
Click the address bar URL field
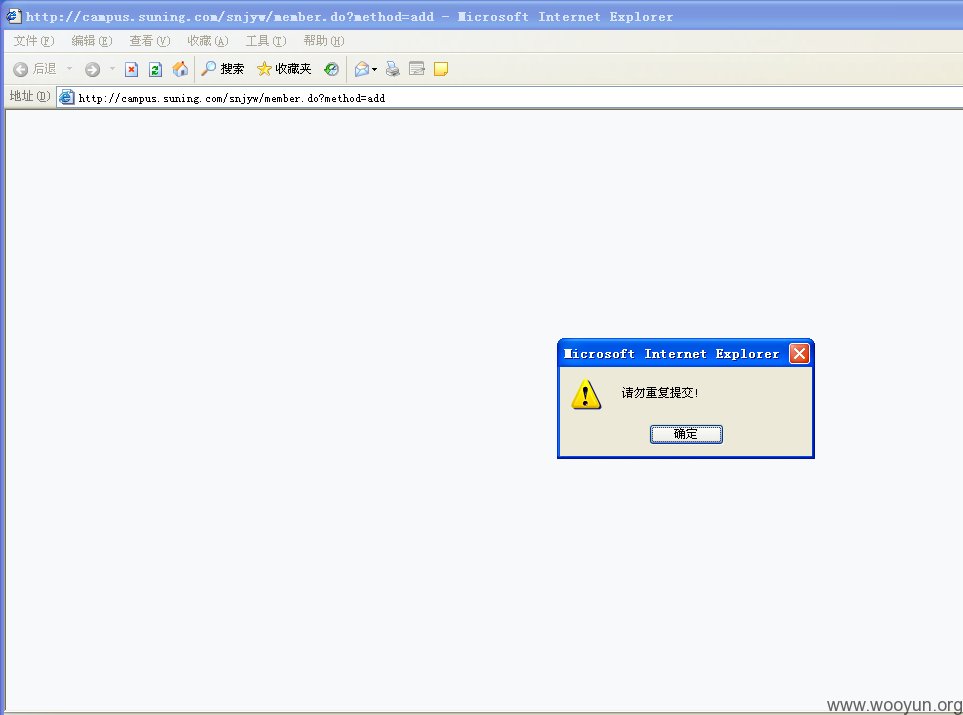click(x=510, y=98)
